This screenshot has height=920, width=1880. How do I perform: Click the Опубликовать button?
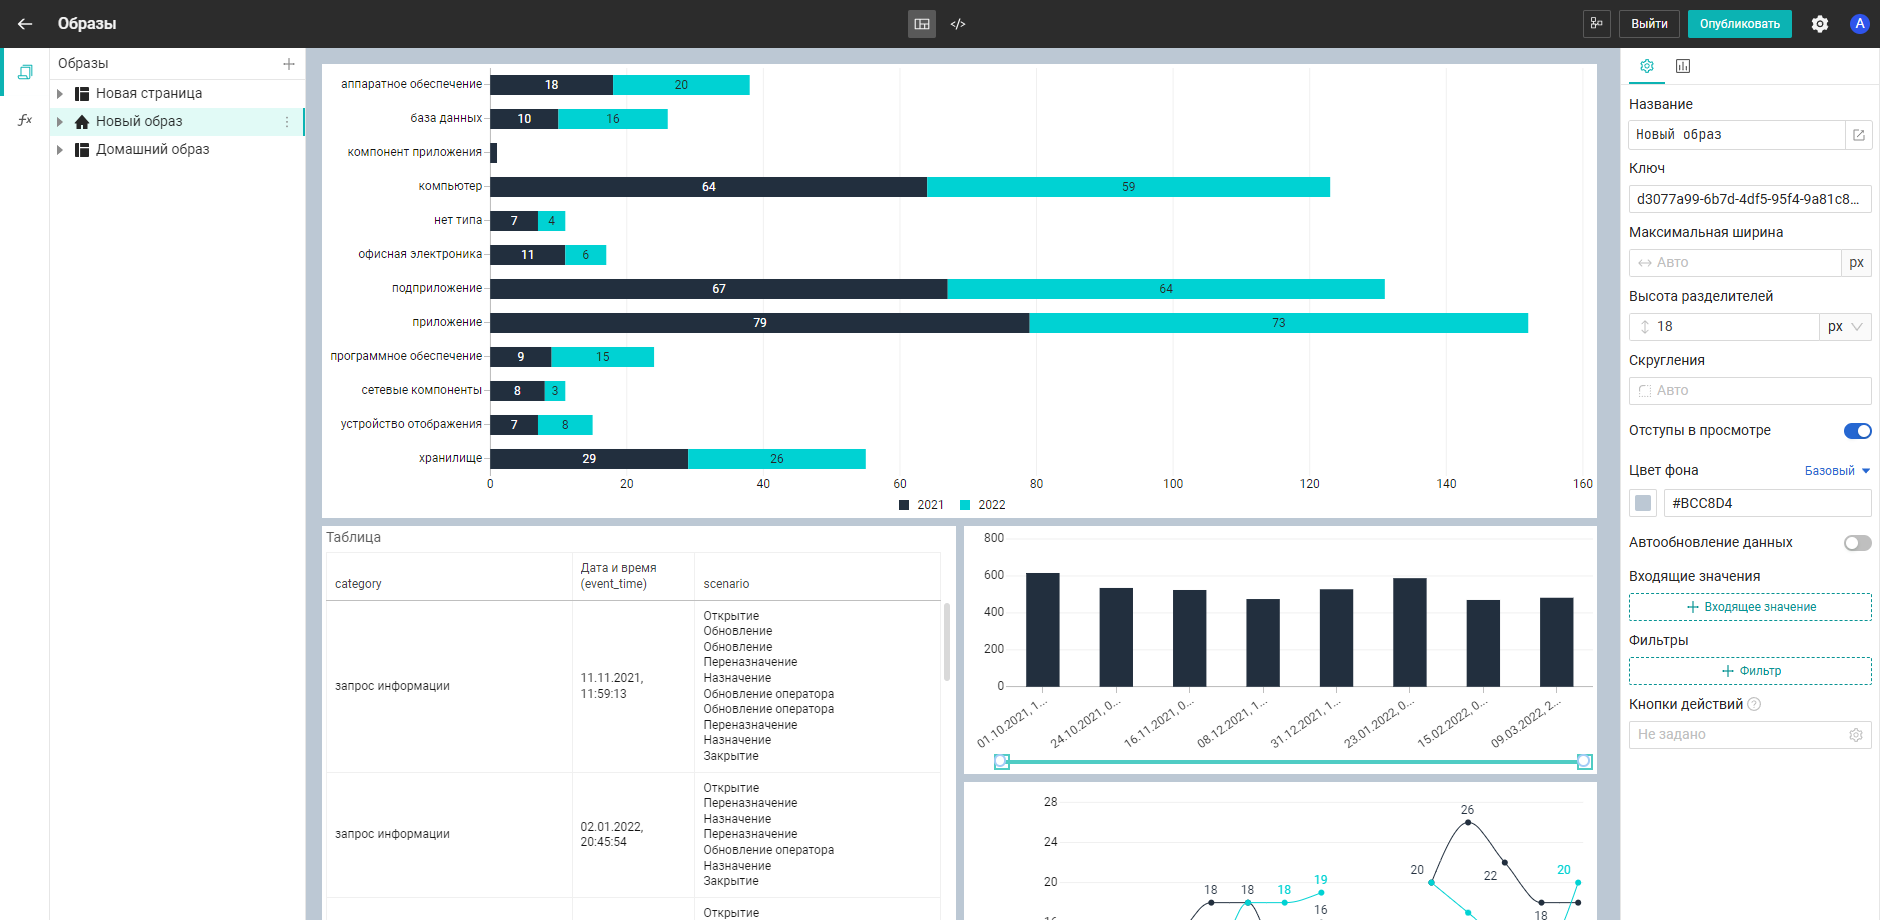(x=1740, y=24)
